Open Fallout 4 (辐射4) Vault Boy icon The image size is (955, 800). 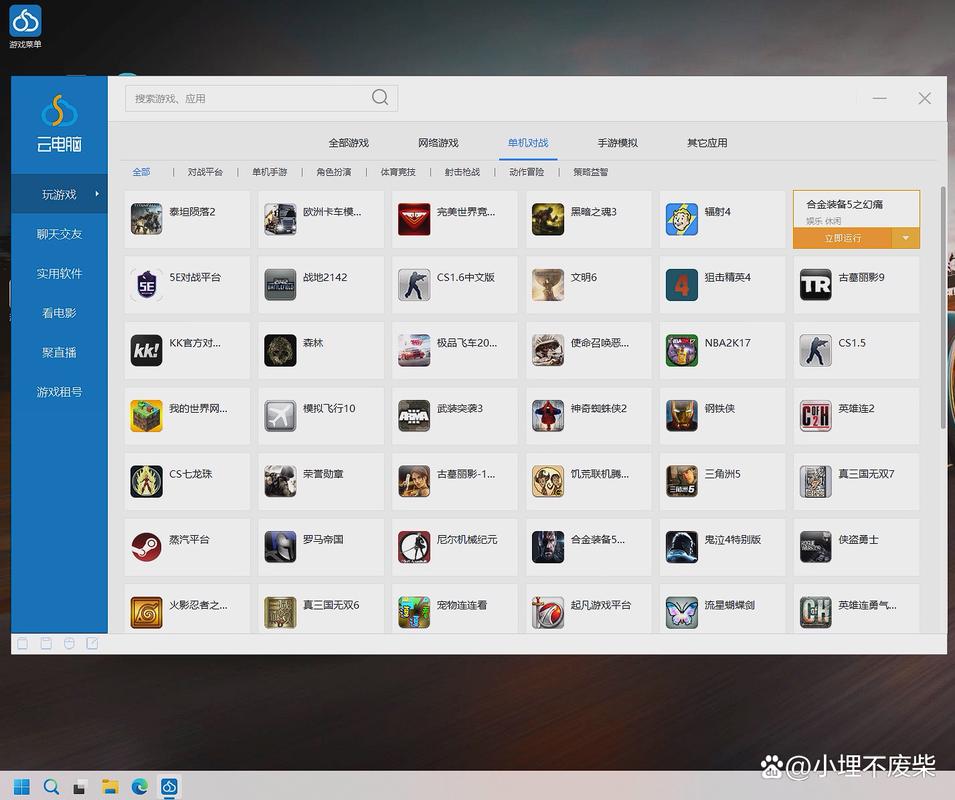click(x=682, y=219)
